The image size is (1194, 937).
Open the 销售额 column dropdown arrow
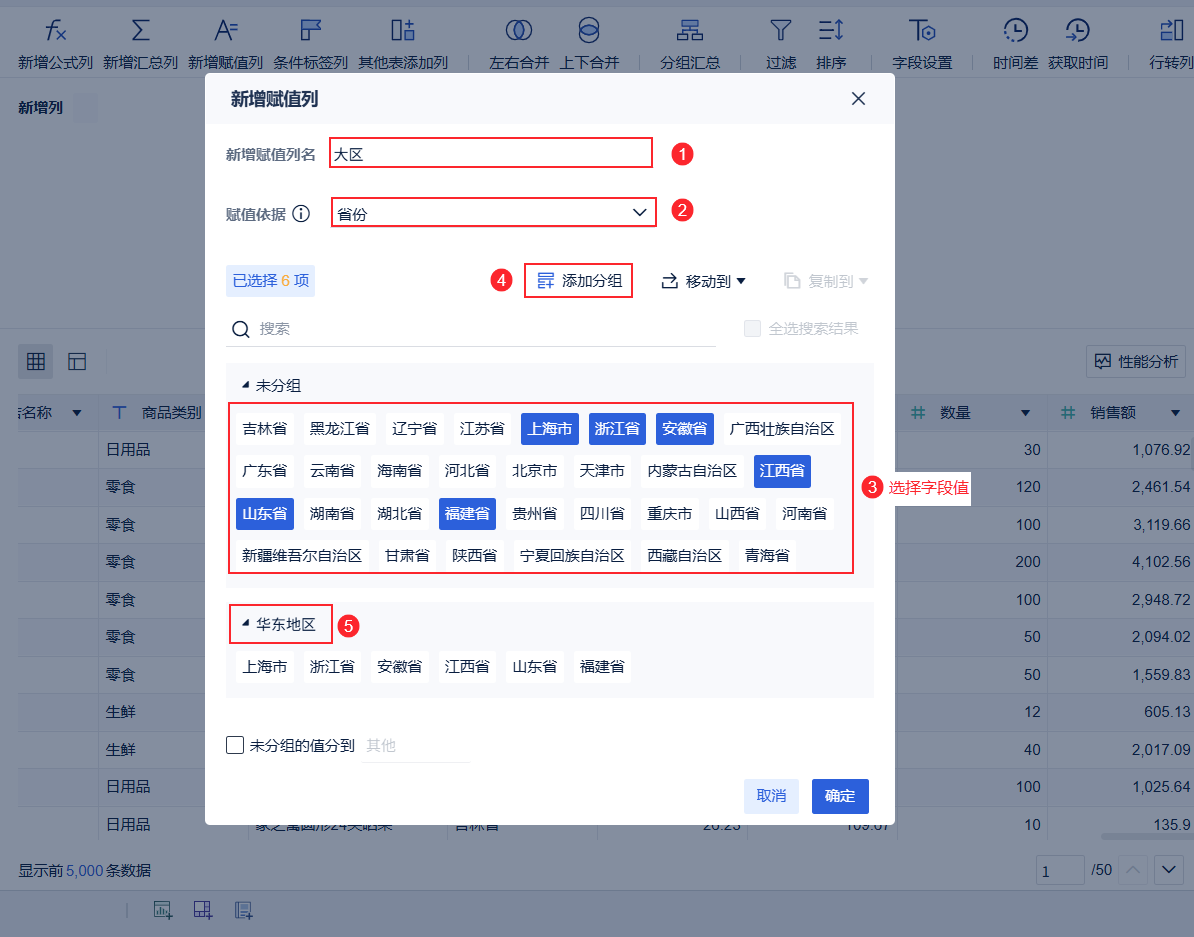[1175, 413]
